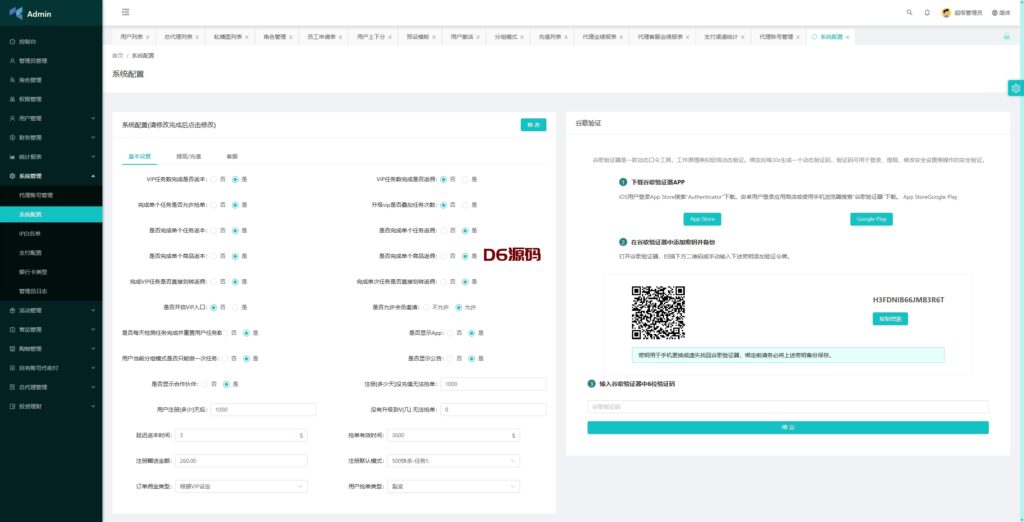Set 是否完成单个商品返本 to 否
The height and width of the screenshot is (522, 1024).
(x=214, y=256)
